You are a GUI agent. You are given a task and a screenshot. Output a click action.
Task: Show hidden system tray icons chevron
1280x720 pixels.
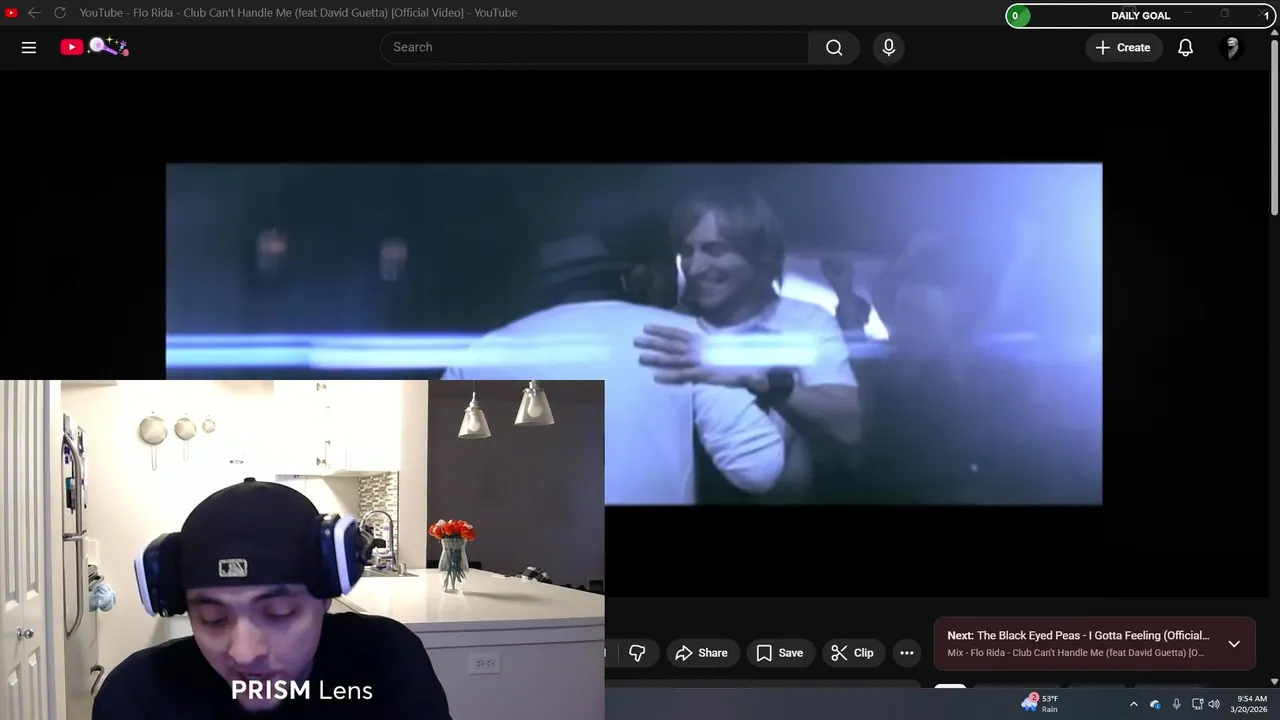pos(1133,704)
